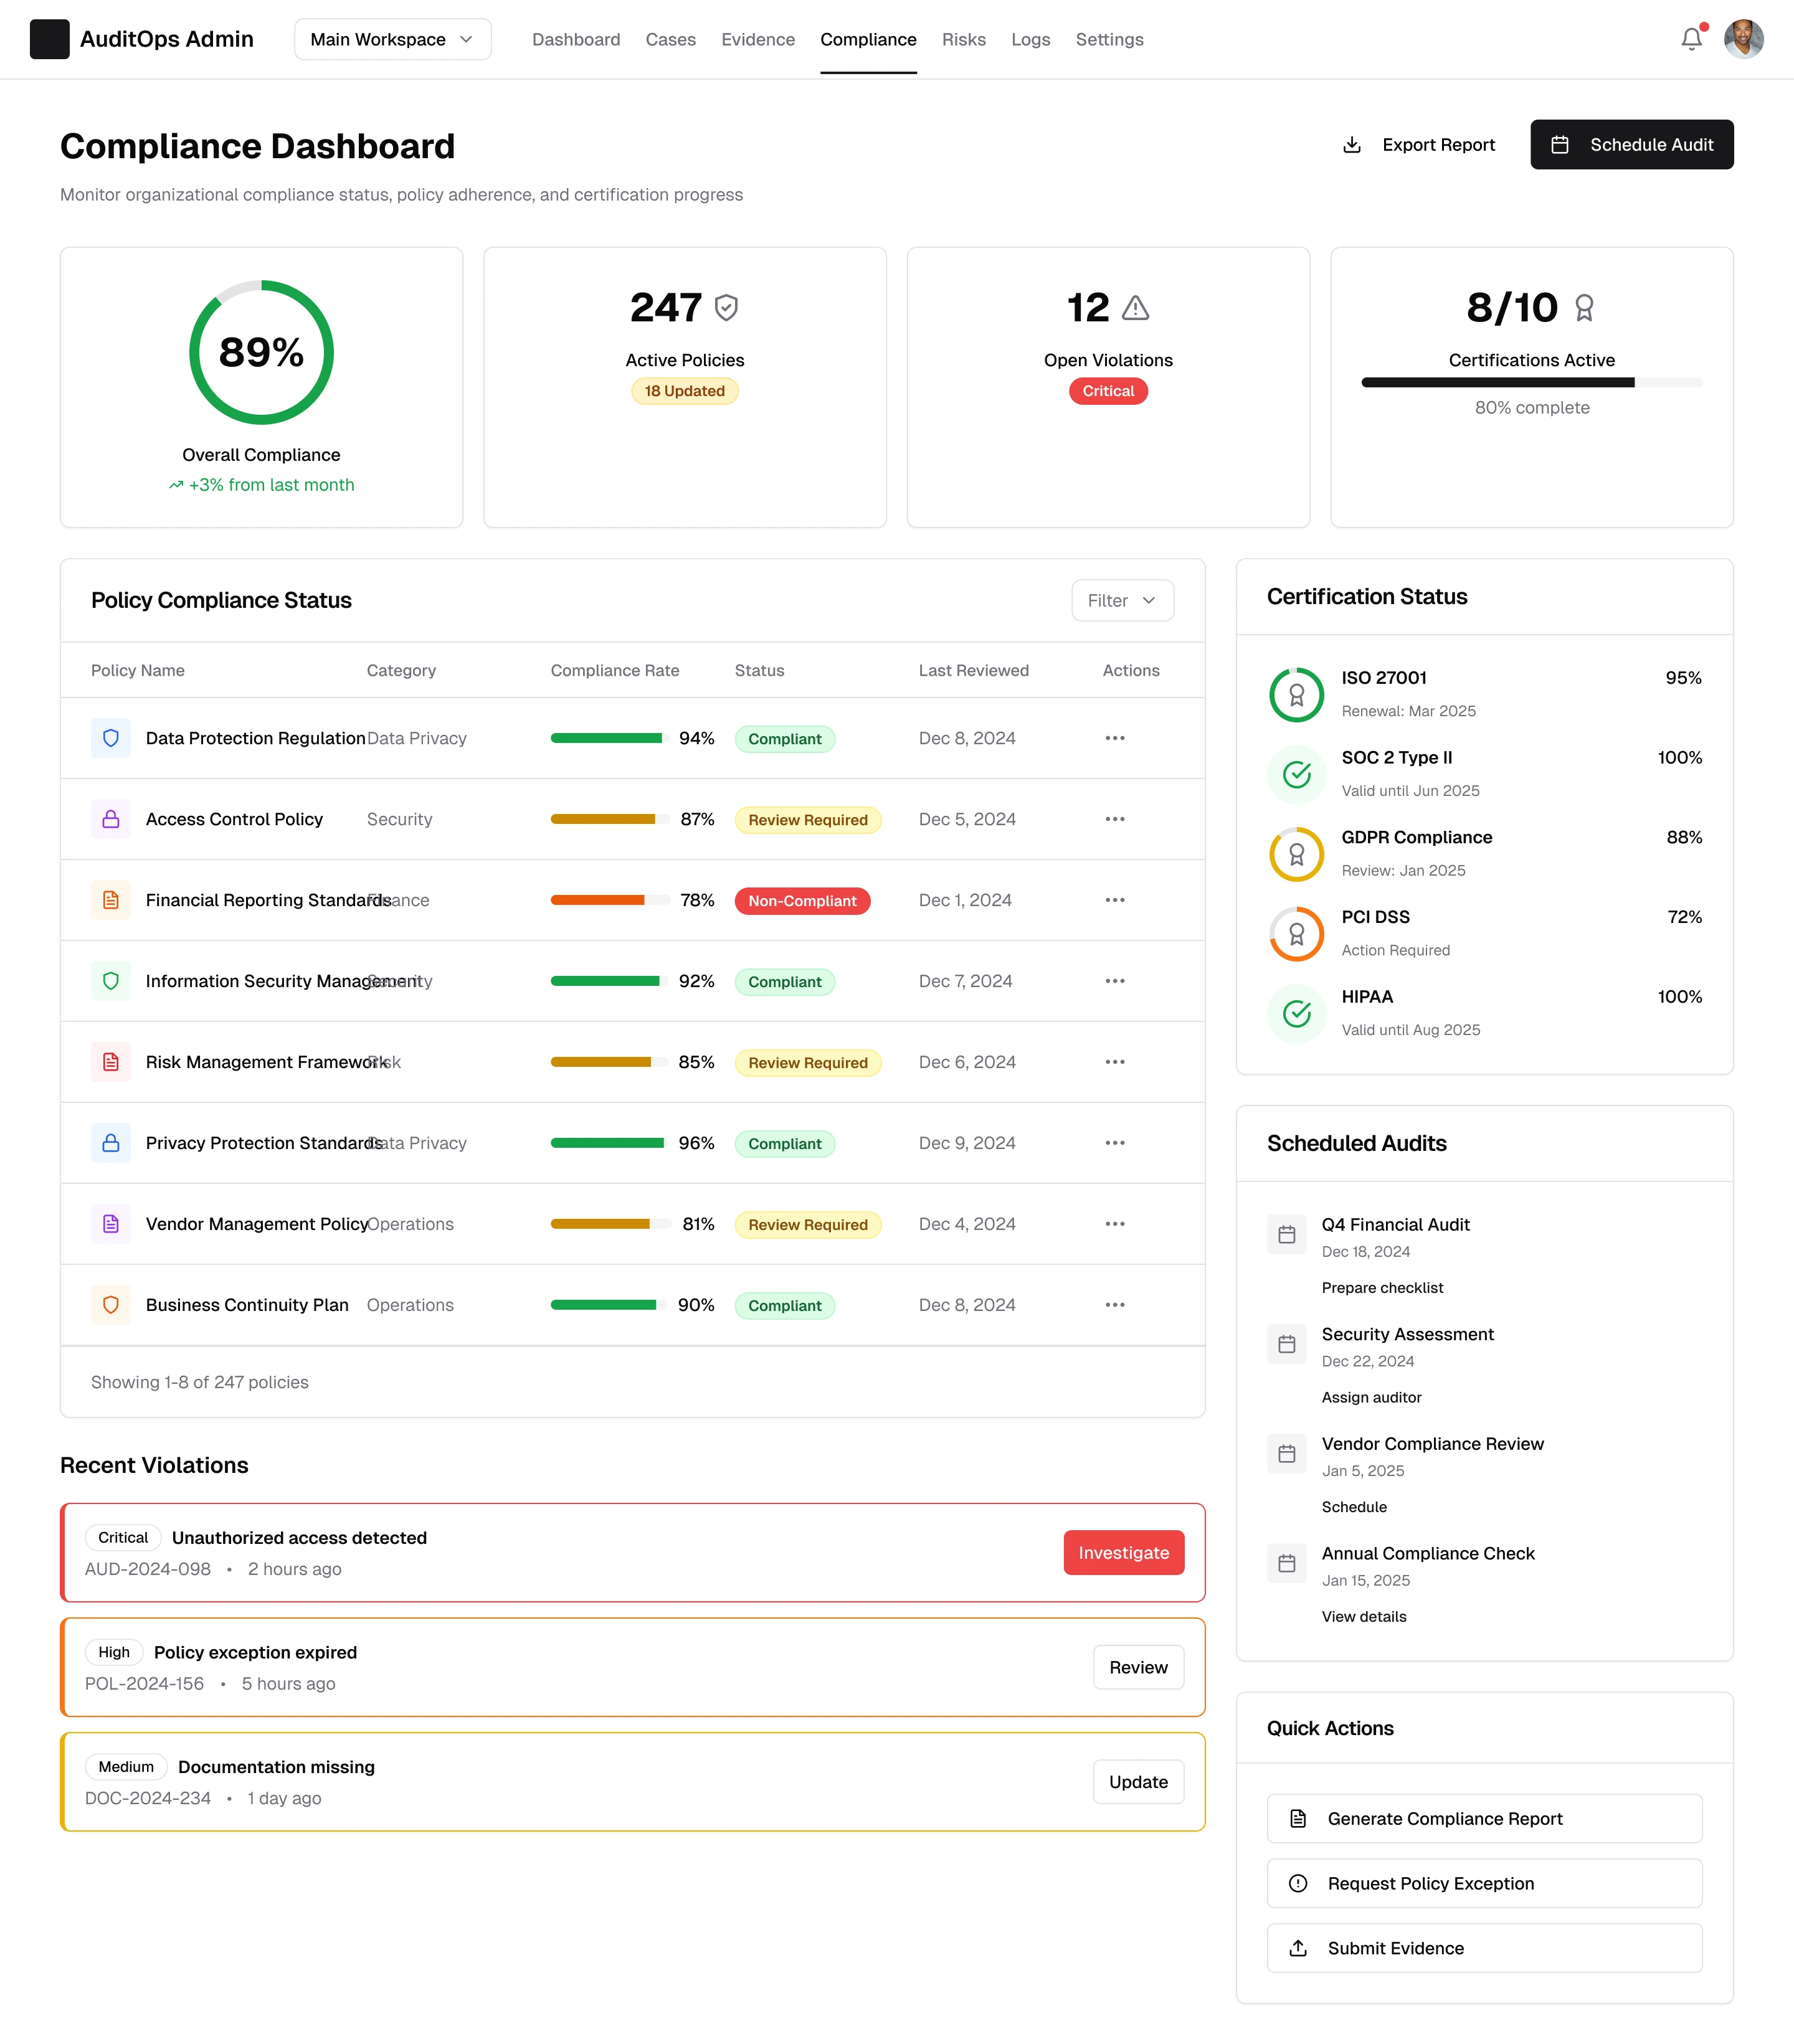Open actions menu for Vendor Management Policy
This screenshot has width=1794, height=2044.
point(1115,1224)
